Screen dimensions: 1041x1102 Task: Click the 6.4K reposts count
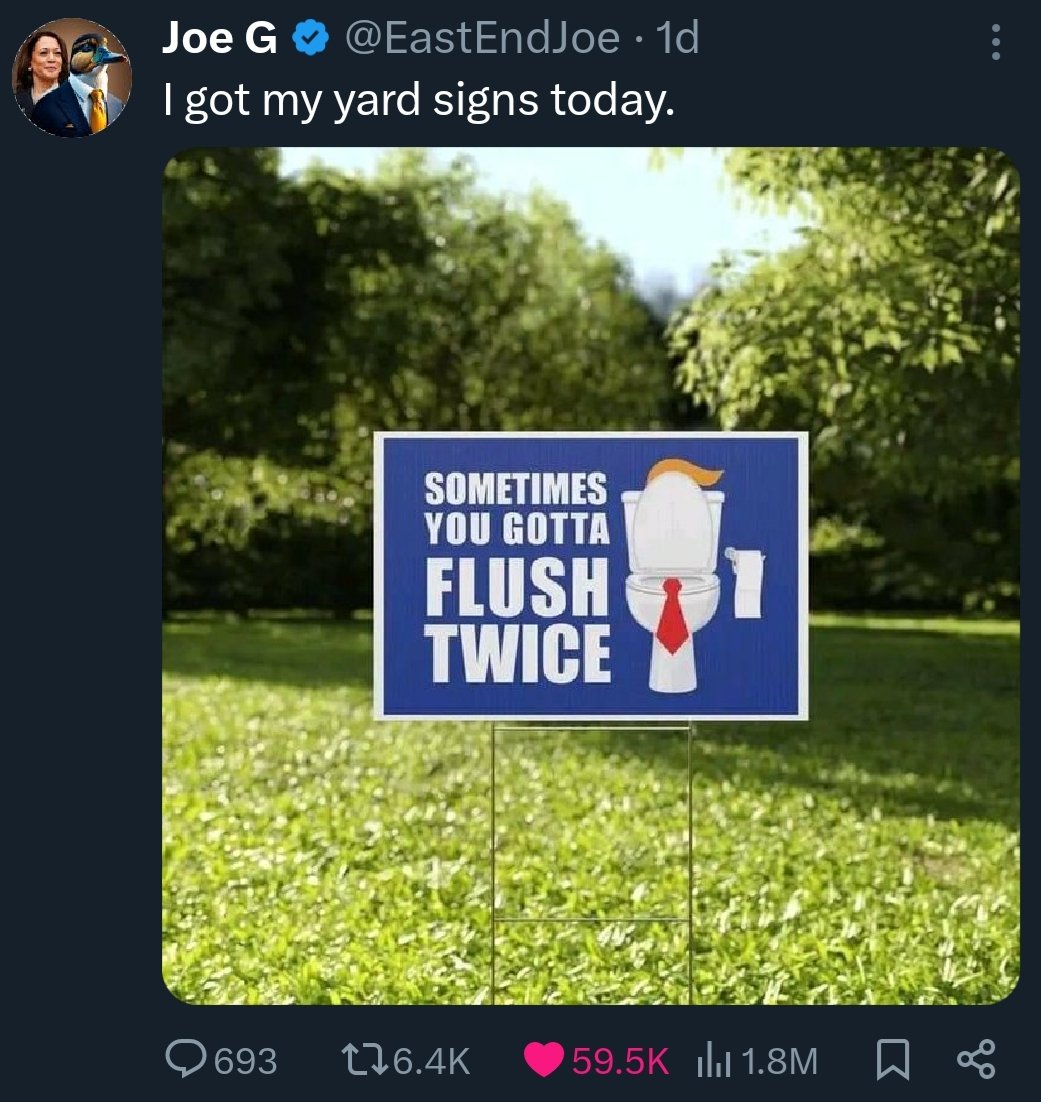pos(431,1061)
